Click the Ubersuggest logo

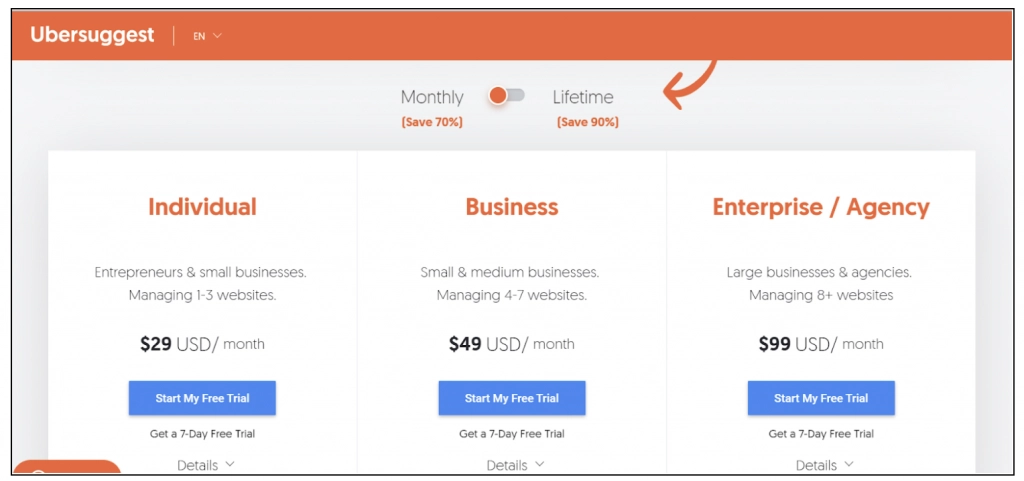tap(92, 35)
